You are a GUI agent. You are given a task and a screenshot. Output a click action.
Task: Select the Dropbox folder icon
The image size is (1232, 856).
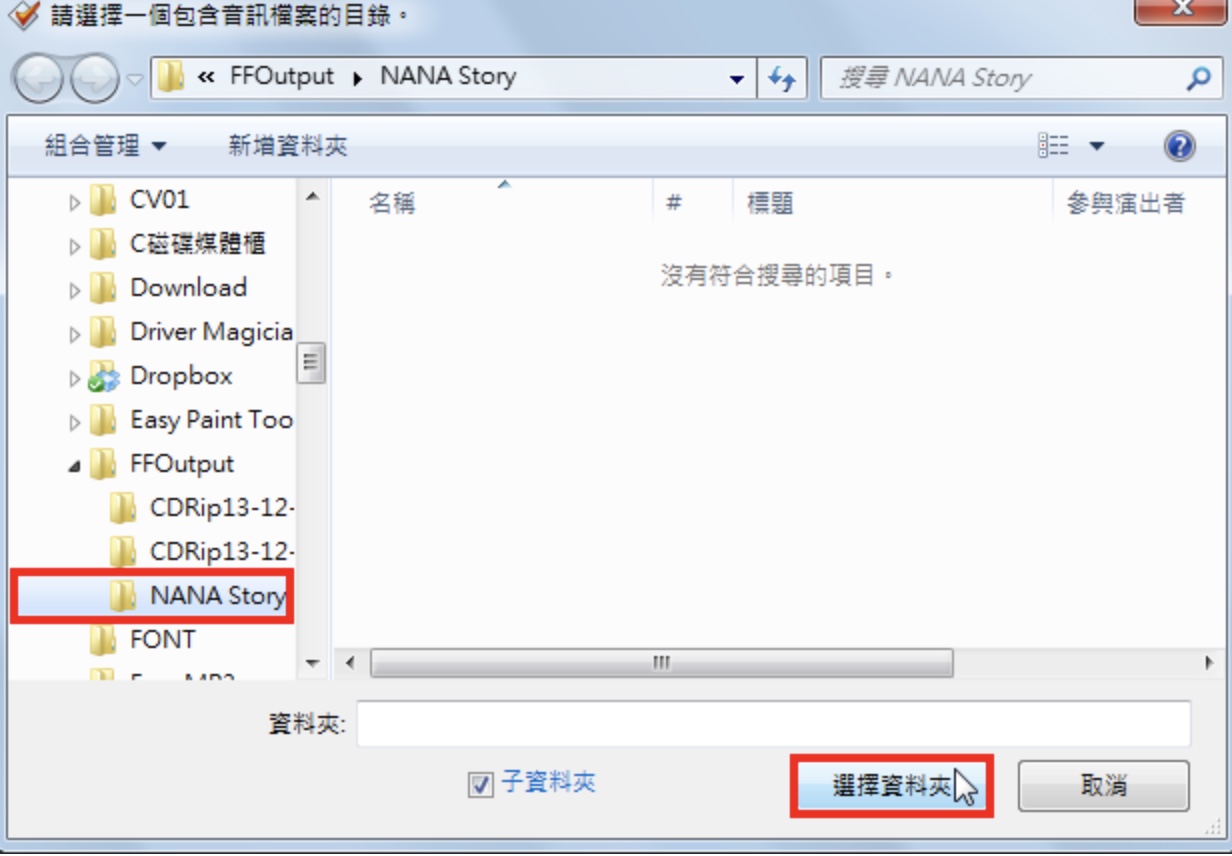tap(103, 377)
